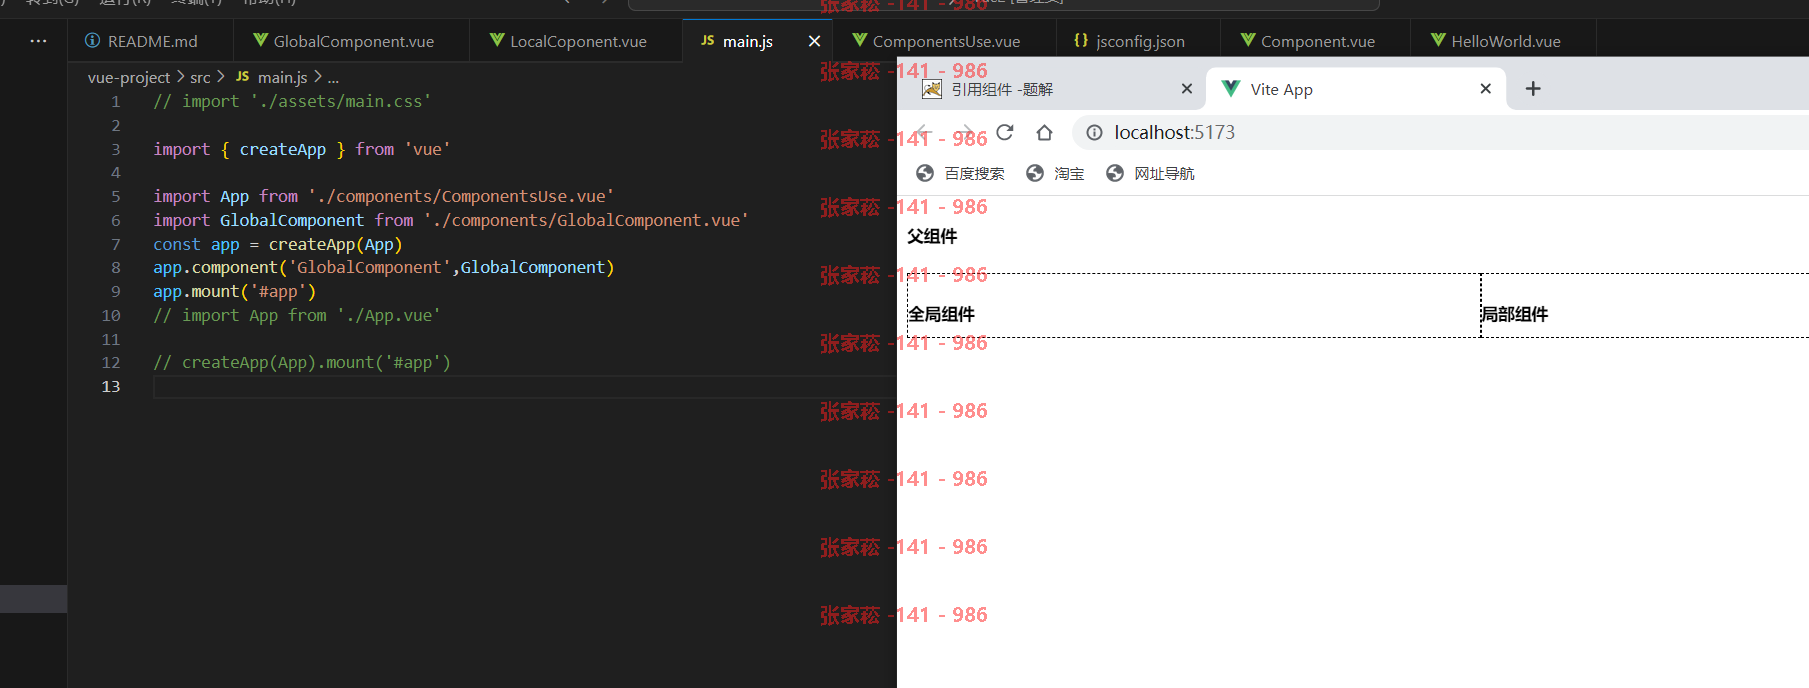Click the app.component GlobalComponent code line
This screenshot has width=1809, height=688.
pos(383,268)
